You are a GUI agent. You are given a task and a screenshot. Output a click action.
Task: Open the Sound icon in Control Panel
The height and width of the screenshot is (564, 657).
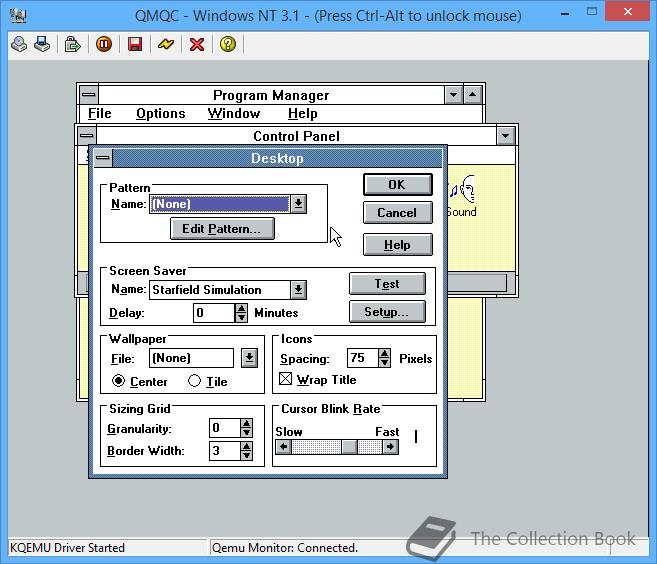click(x=462, y=197)
